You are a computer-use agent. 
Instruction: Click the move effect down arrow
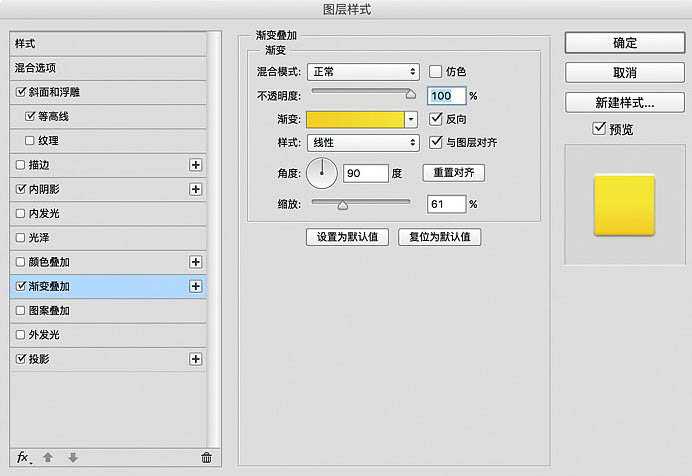click(72, 458)
